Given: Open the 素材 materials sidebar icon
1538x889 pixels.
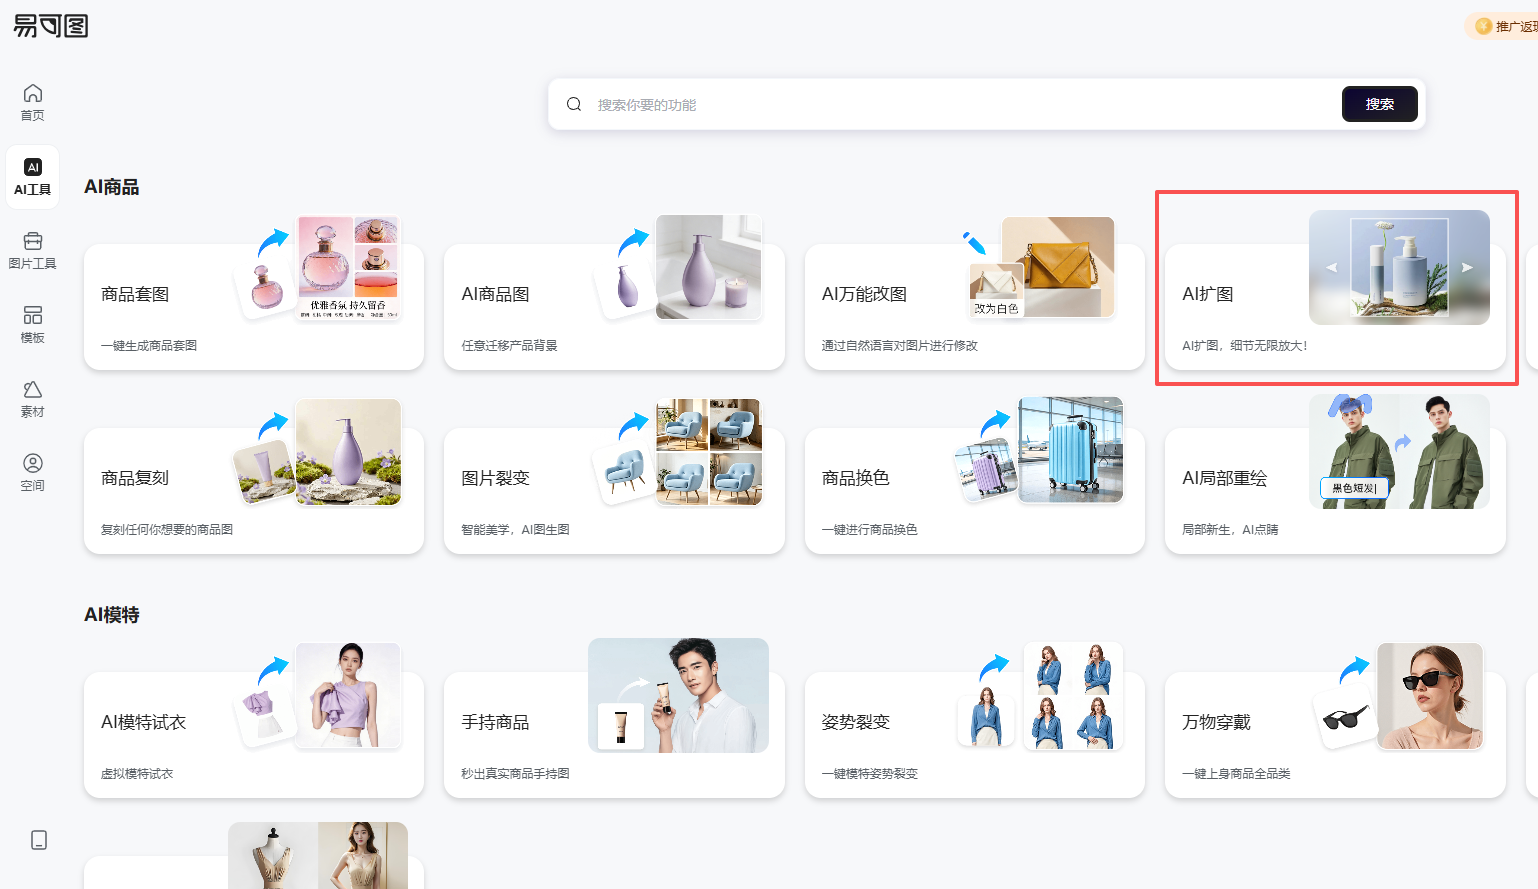Looking at the screenshot, I should [x=33, y=399].
